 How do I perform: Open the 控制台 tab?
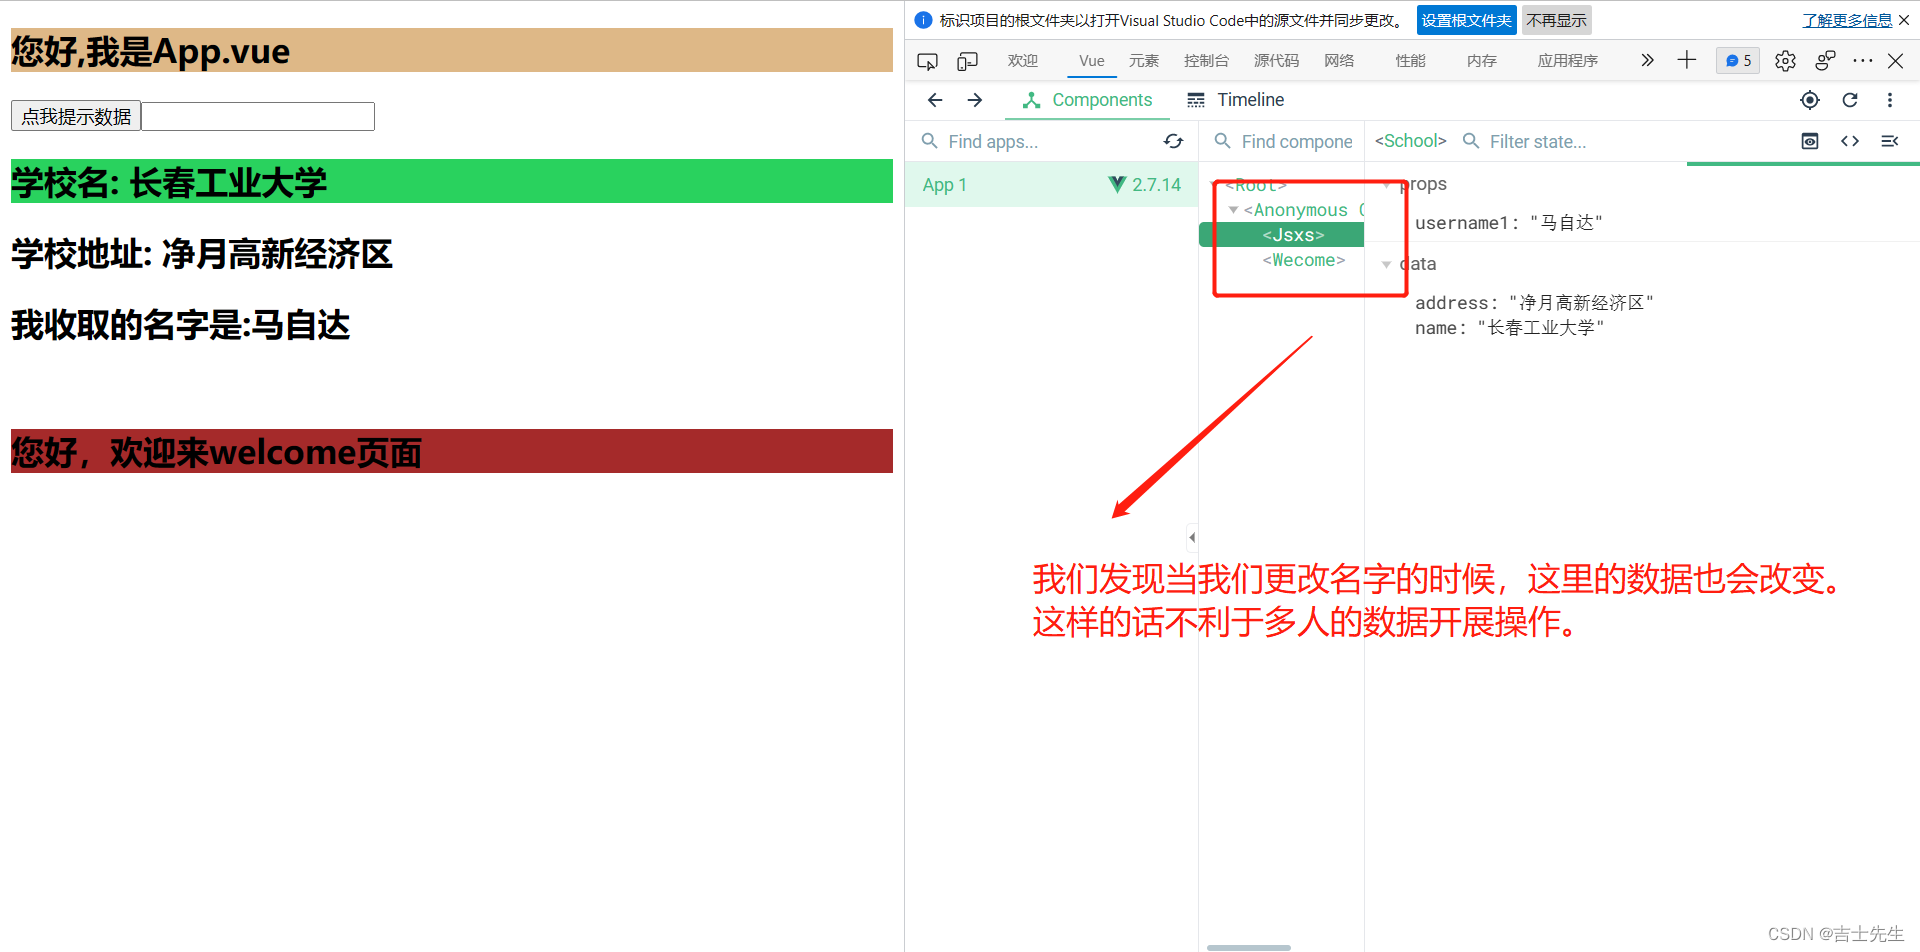tap(1206, 61)
